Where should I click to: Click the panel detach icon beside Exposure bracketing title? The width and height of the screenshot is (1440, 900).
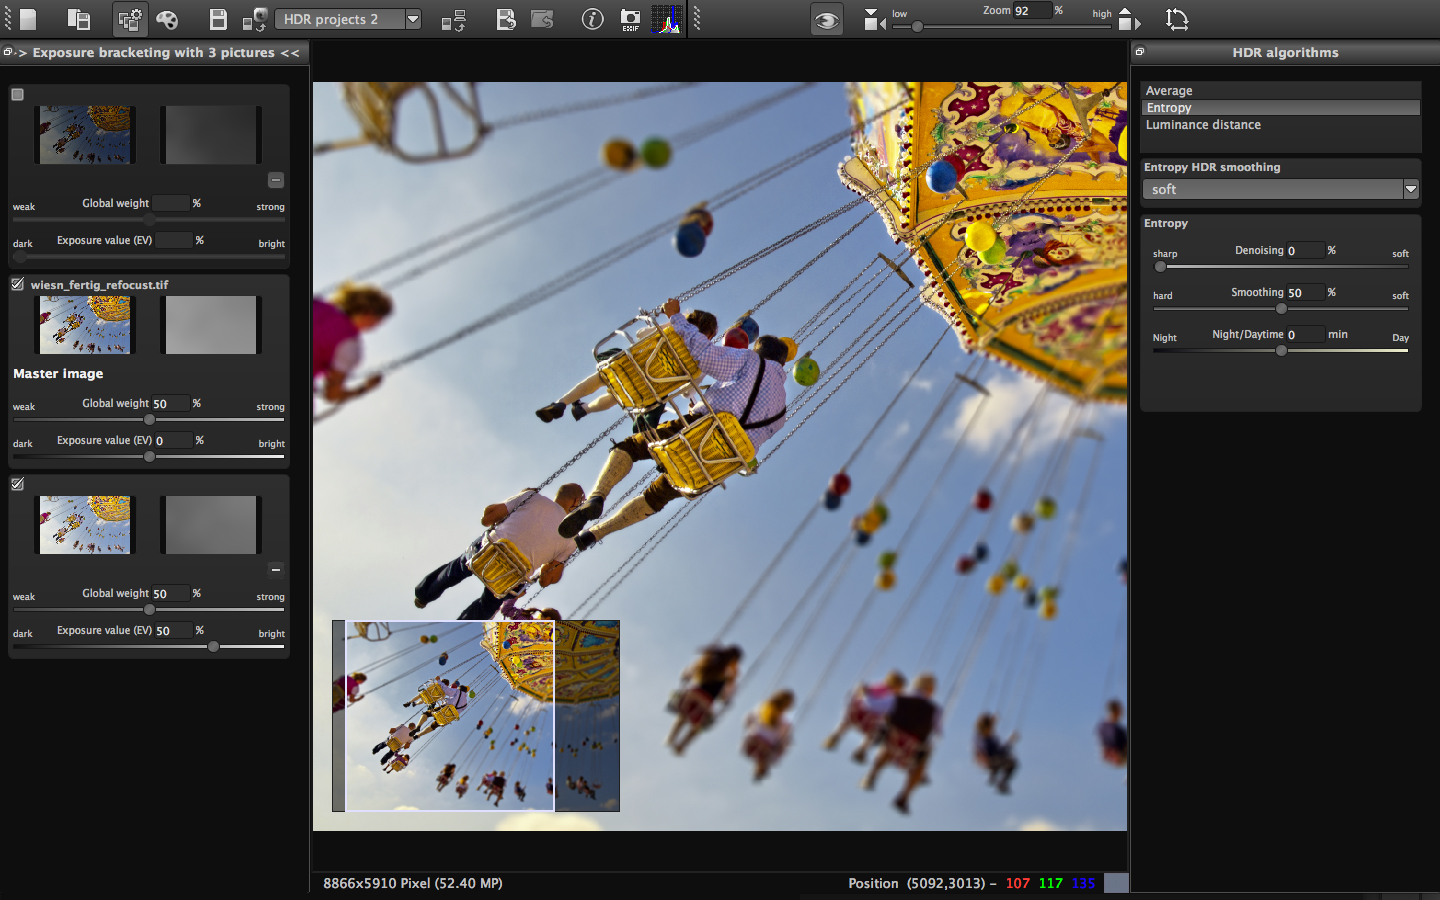(8, 52)
